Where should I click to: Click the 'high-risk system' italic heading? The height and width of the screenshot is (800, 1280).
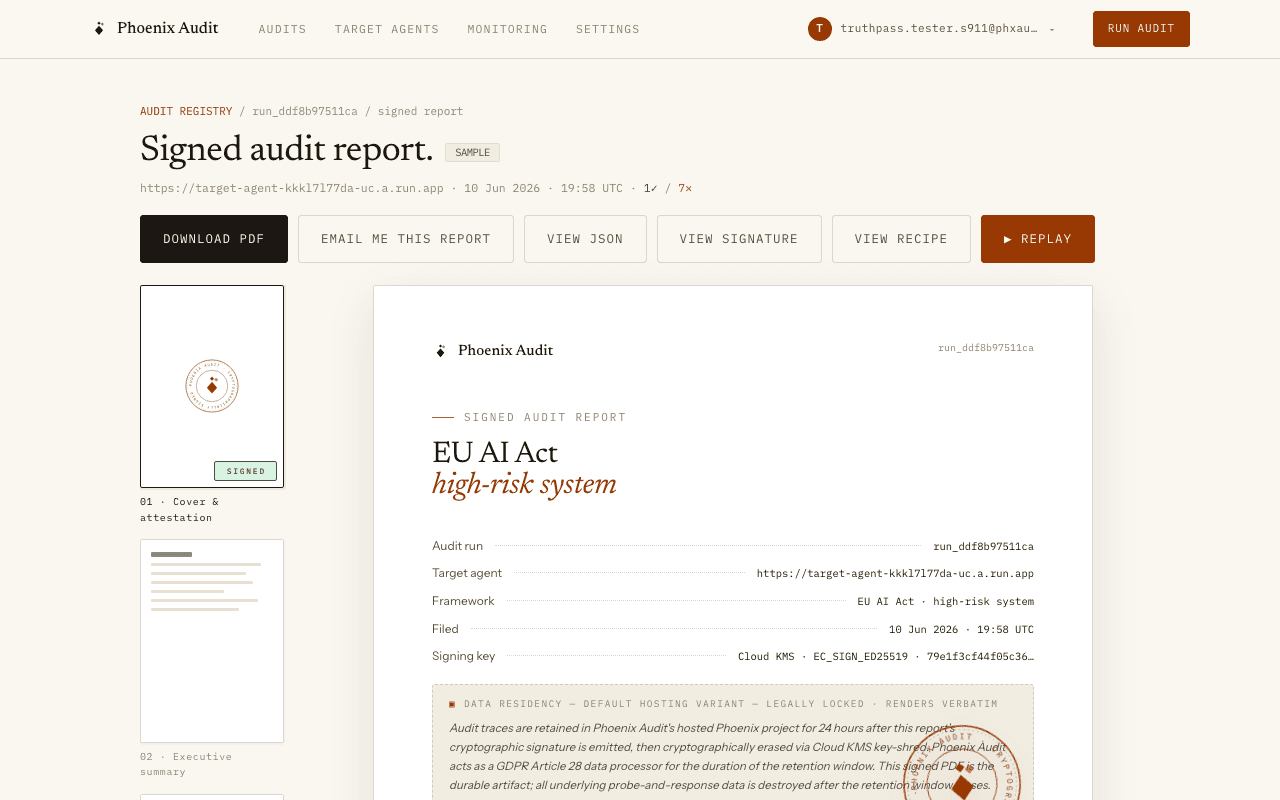[524, 486]
